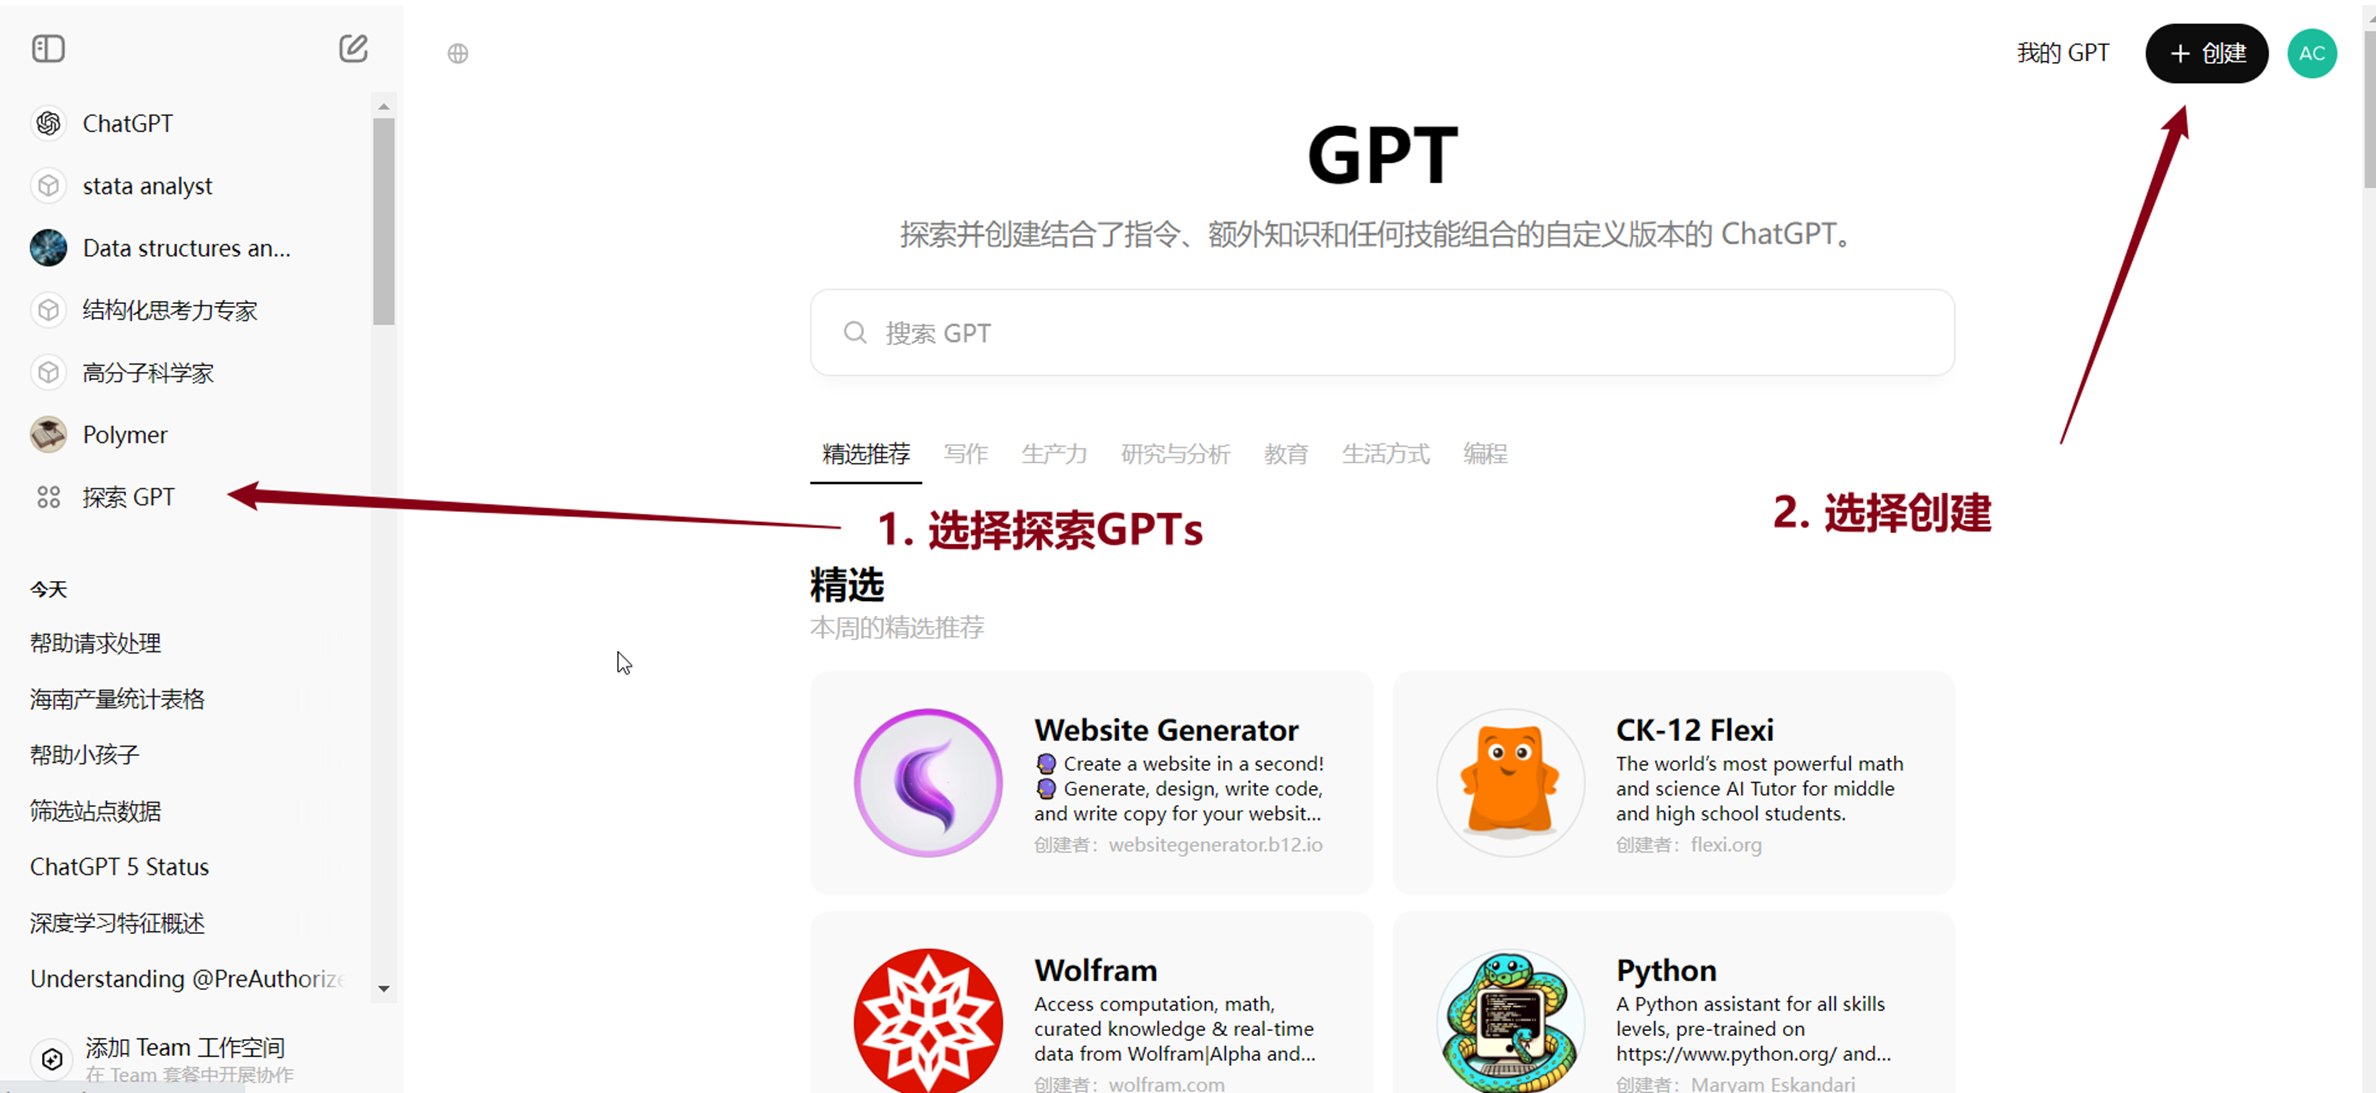The height and width of the screenshot is (1093, 2376).
Task: Start a new chat with pencil icon
Action: click(x=353, y=49)
